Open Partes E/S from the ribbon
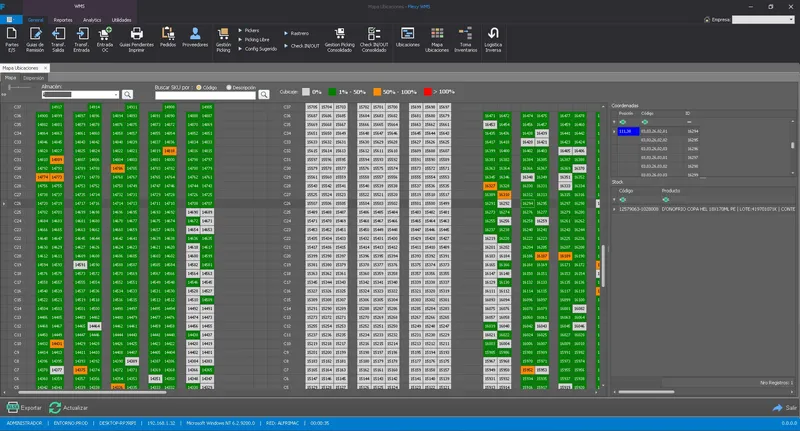800x431 pixels. tap(12, 39)
